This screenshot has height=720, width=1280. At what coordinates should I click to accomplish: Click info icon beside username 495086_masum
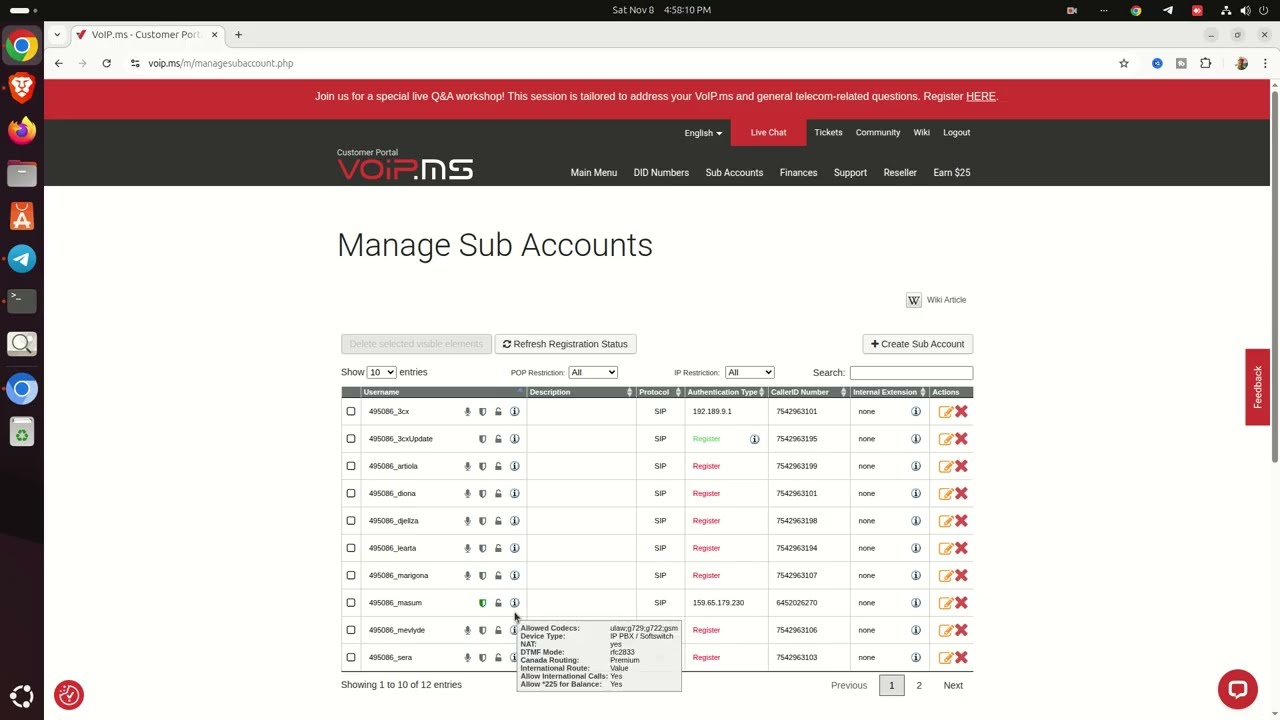click(x=514, y=603)
